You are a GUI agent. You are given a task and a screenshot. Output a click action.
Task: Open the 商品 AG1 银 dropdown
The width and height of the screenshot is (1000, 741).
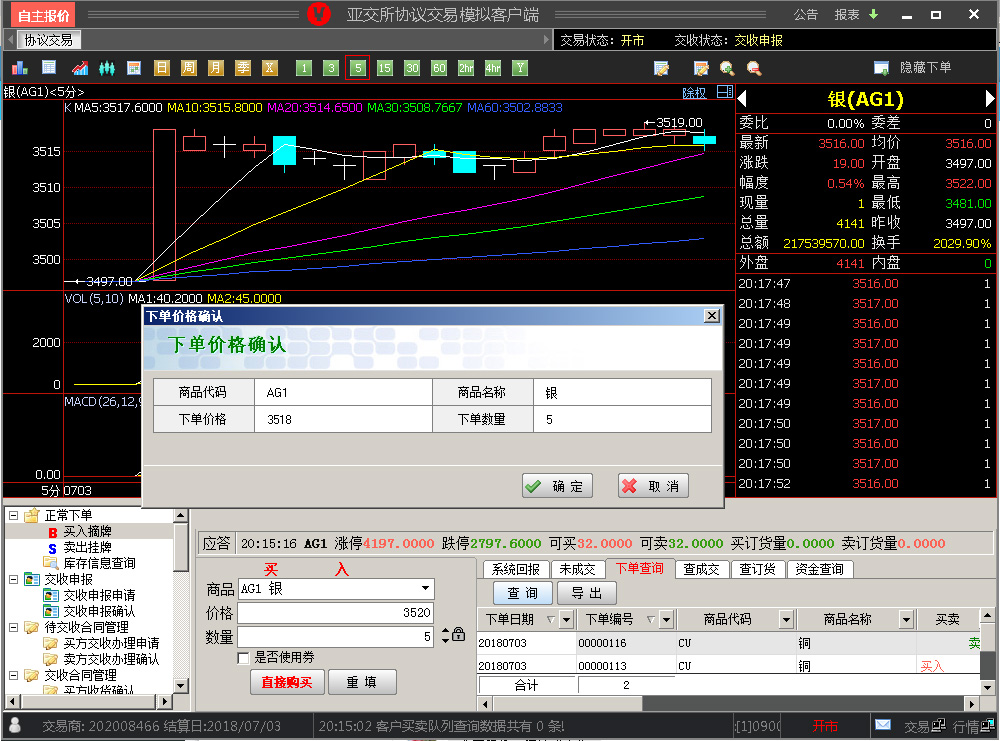(425, 589)
